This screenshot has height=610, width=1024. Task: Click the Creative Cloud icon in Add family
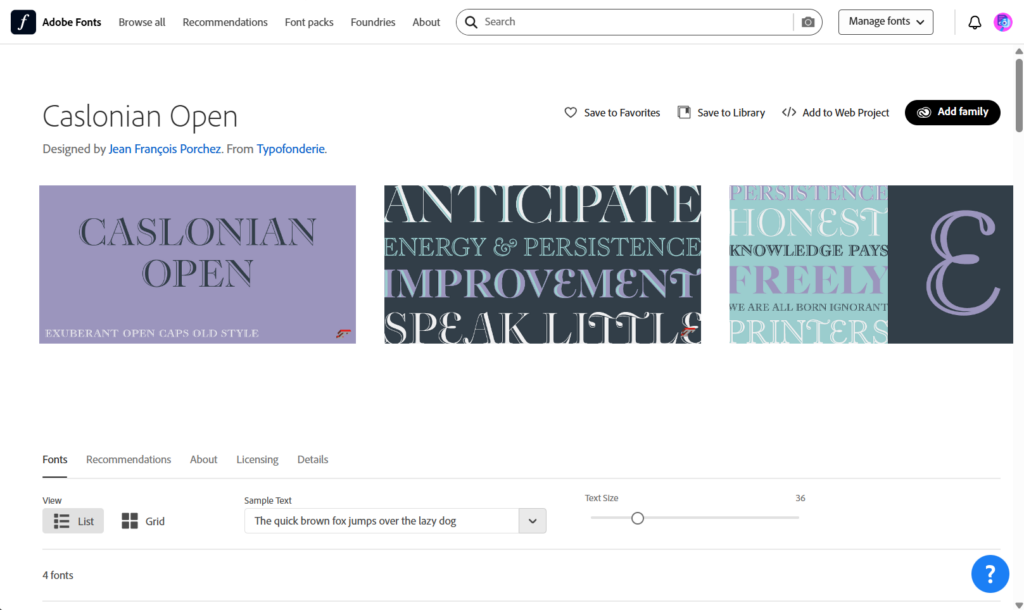tap(923, 112)
